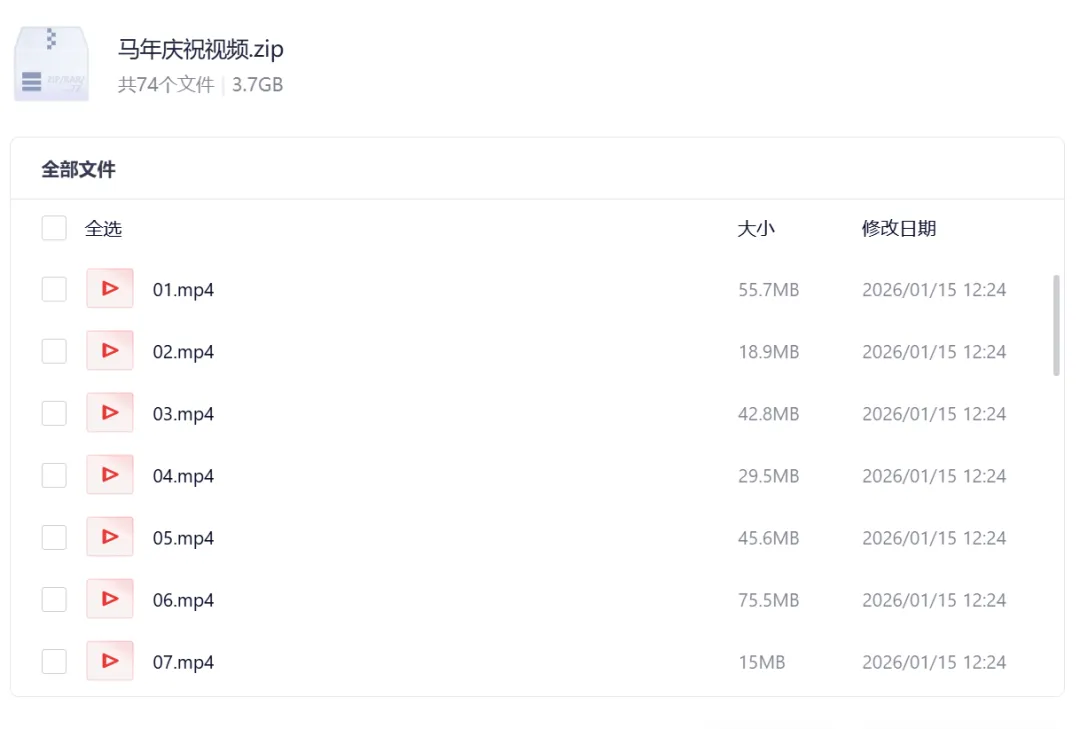
Task: Open the 05.mp4 file name
Action: click(183, 538)
